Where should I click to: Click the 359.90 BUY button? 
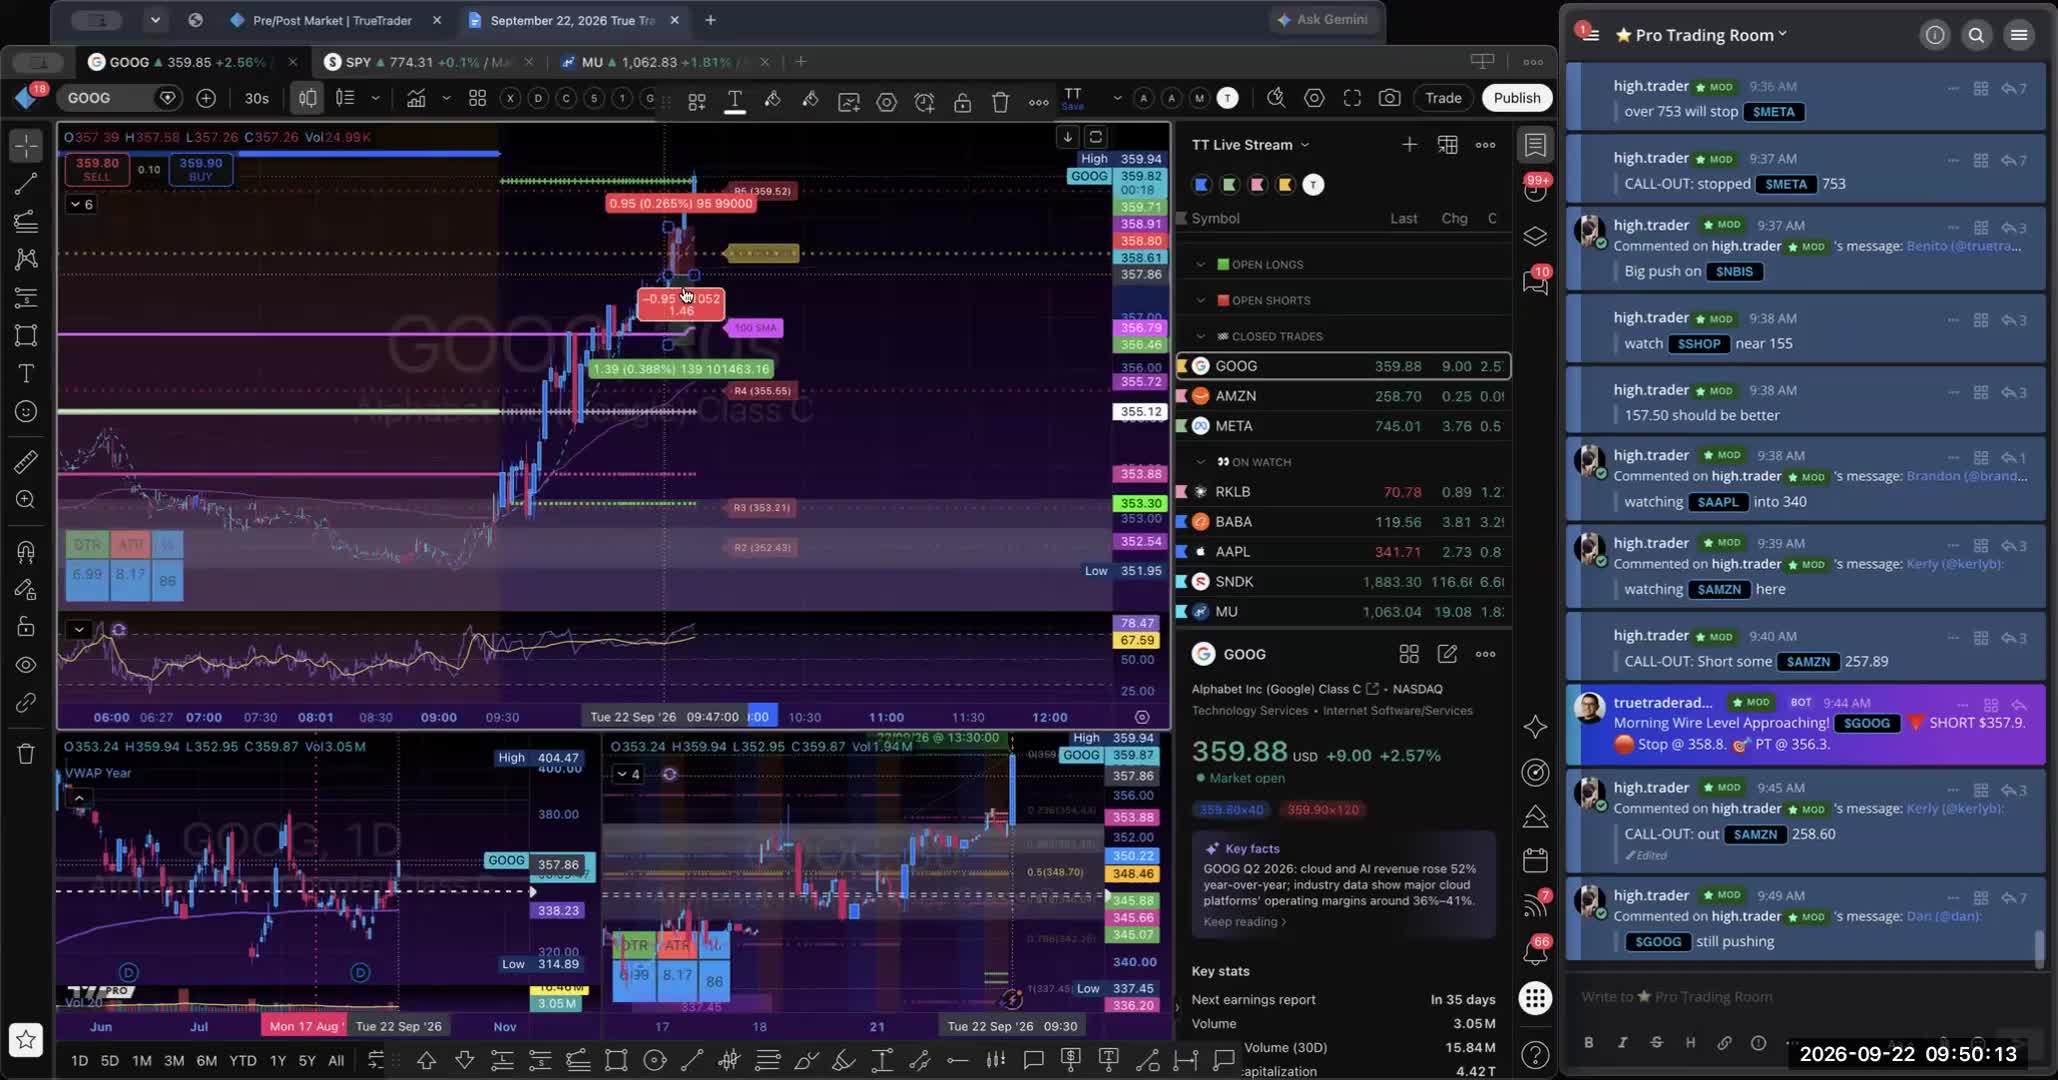click(201, 169)
